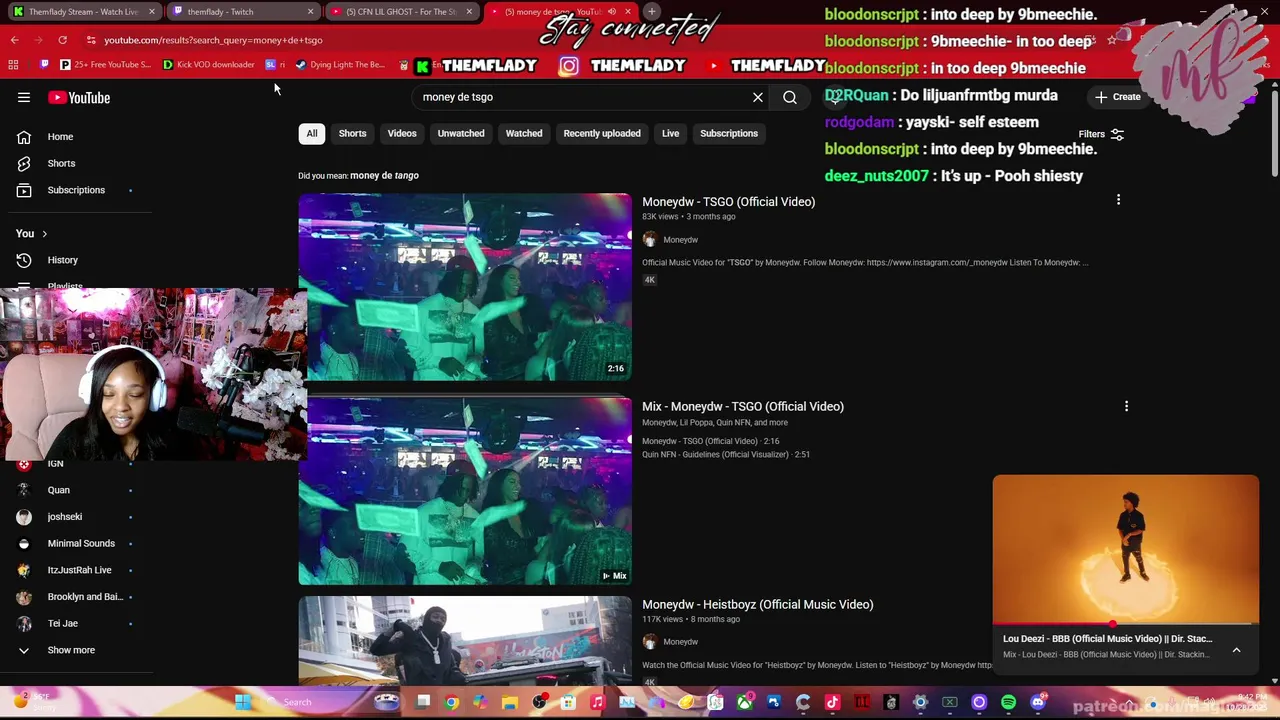The image size is (1280, 720).
Task: Open Chrome apps grid in bookmarks bar
Action: [x=13, y=65]
